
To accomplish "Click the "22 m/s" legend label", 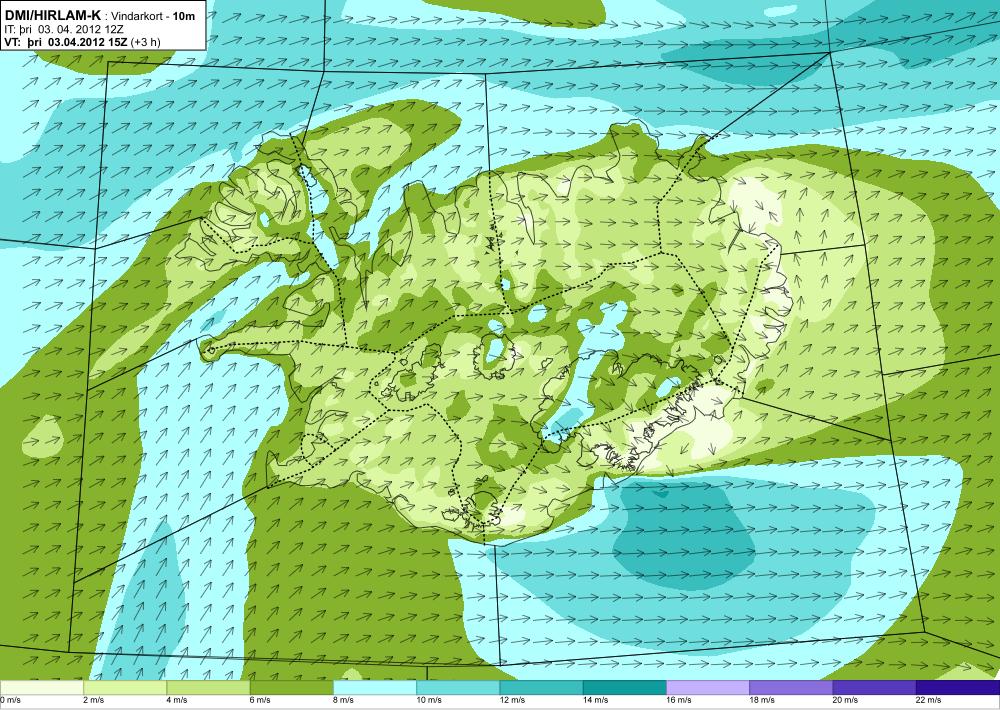I will (x=929, y=700).
